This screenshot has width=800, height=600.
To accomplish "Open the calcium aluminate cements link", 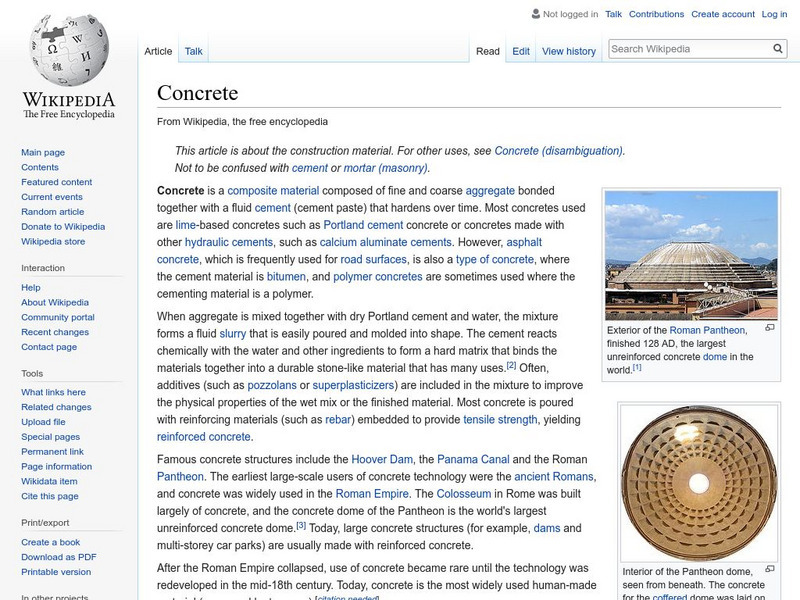I will point(386,242).
